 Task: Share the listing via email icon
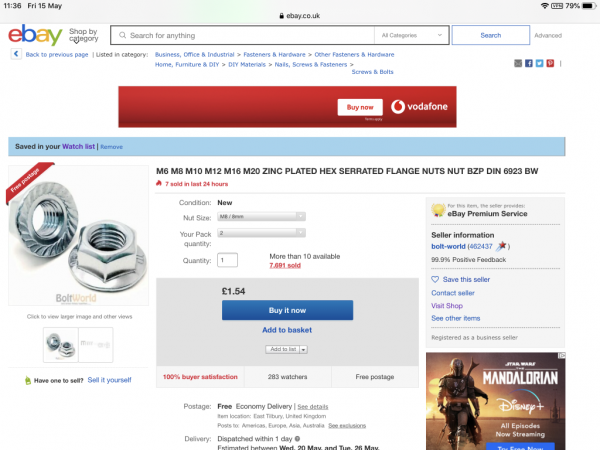(x=518, y=63)
